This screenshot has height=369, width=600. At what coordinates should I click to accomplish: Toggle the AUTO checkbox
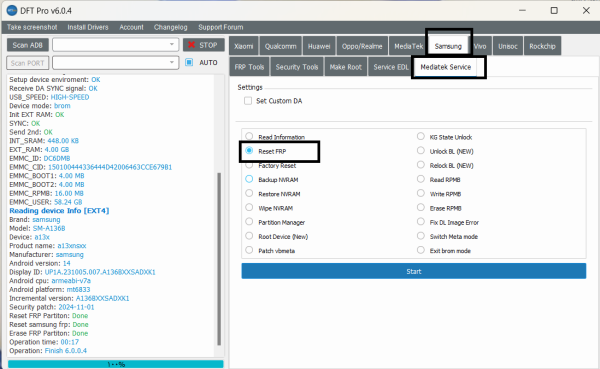tap(189, 62)
